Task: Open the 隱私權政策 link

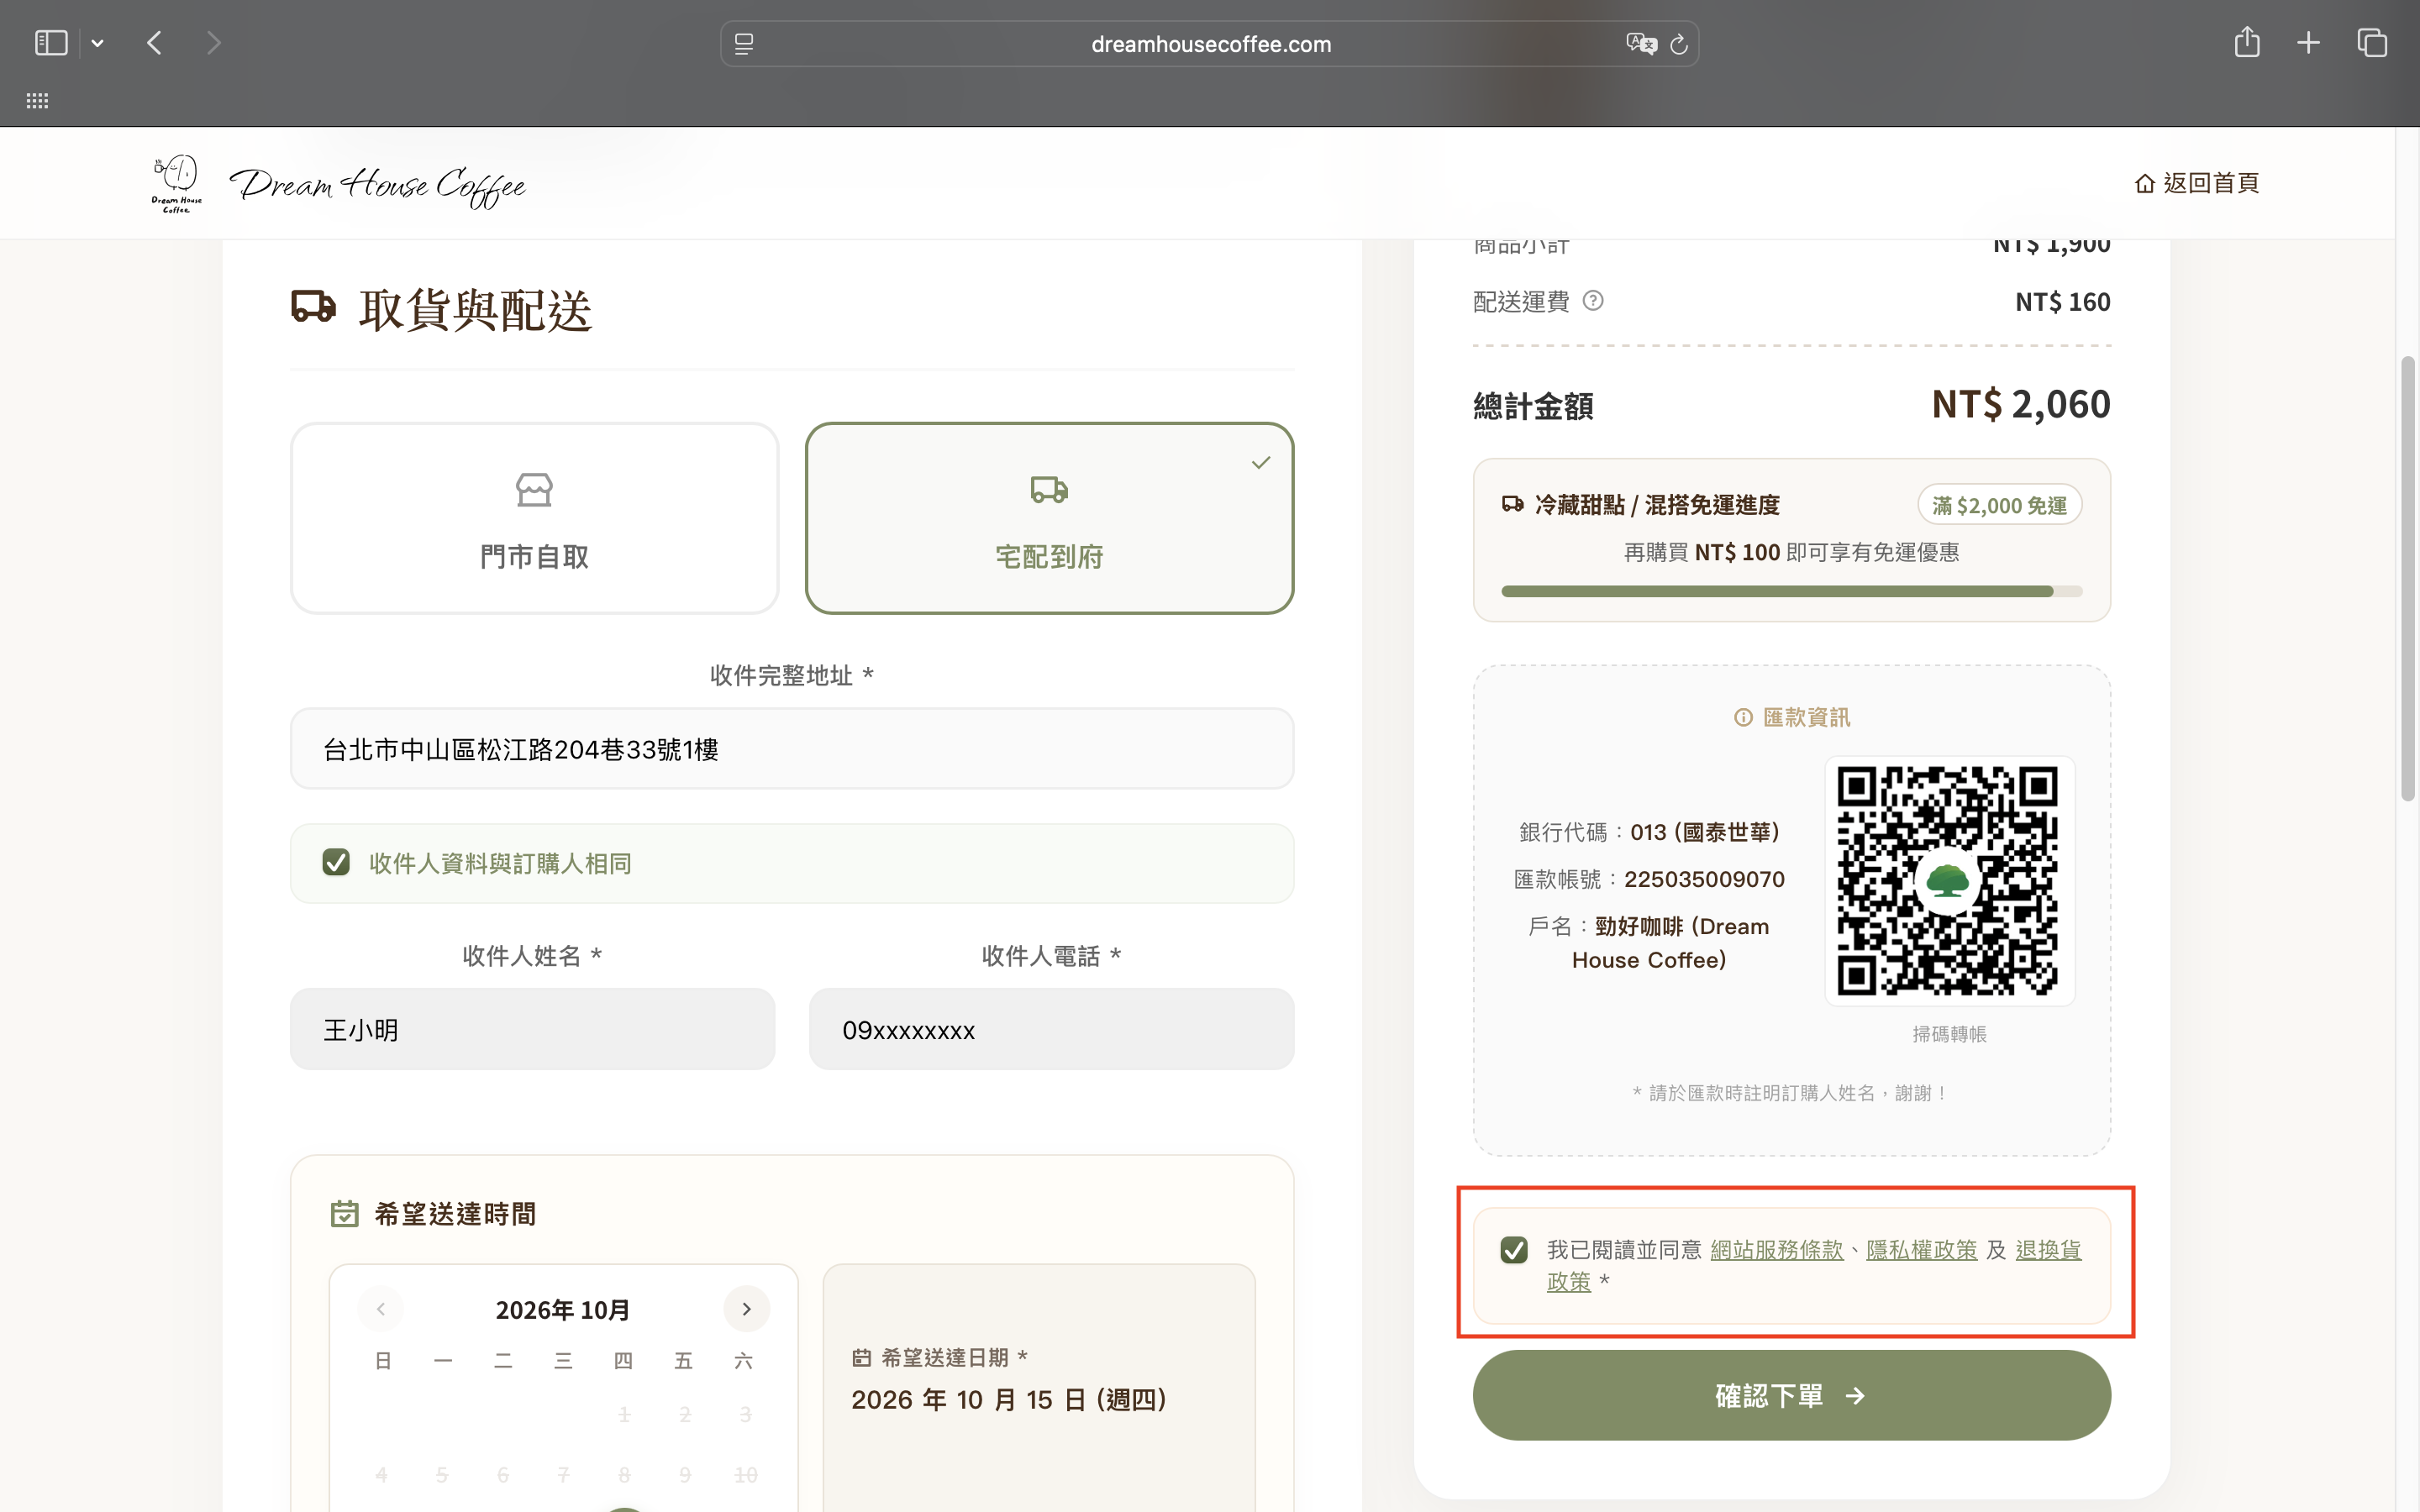Action: tap(1921, 1250)
